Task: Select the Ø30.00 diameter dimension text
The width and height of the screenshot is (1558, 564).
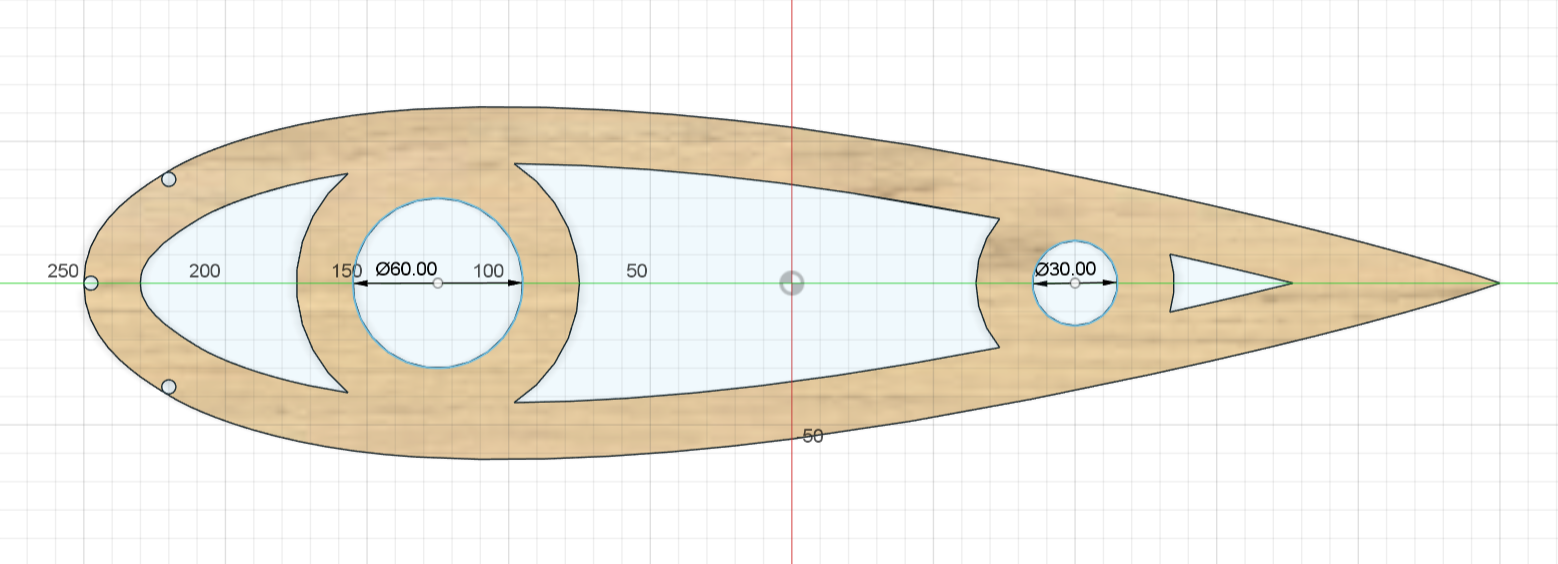Action: tap(1065, 269)
